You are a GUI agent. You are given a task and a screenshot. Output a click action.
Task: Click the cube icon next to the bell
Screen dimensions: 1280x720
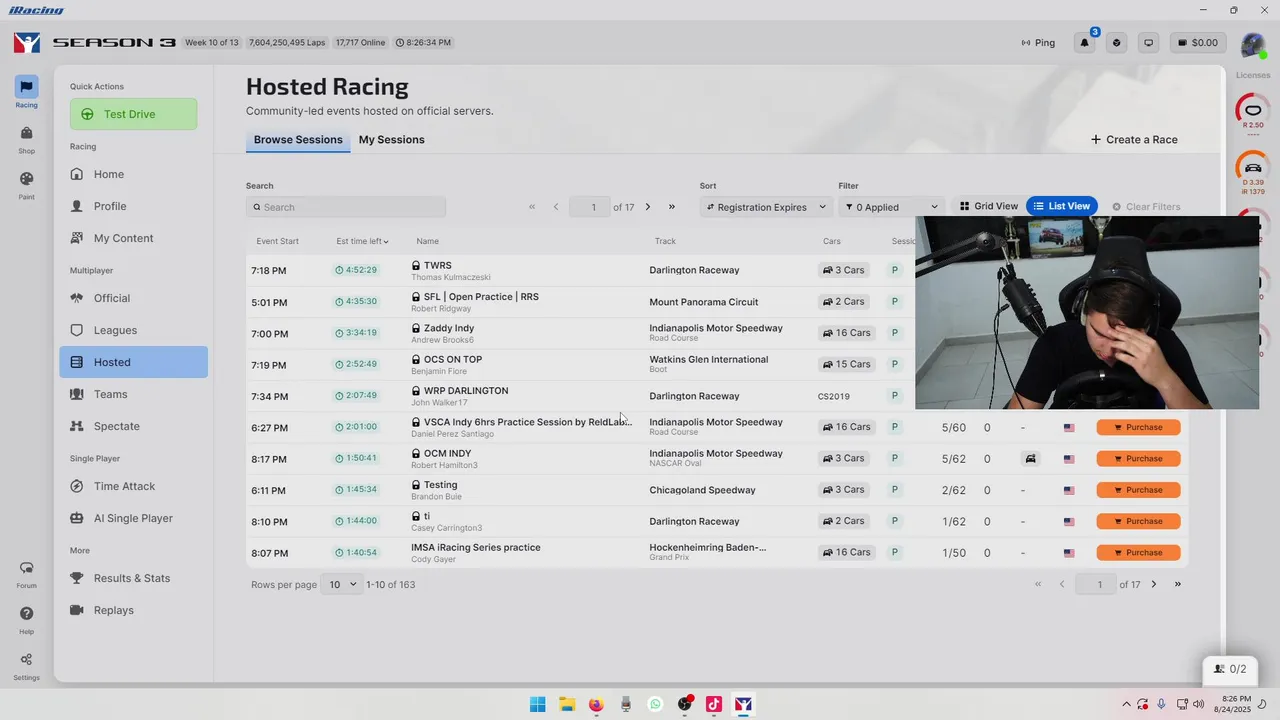click(x=1117, y=43)
